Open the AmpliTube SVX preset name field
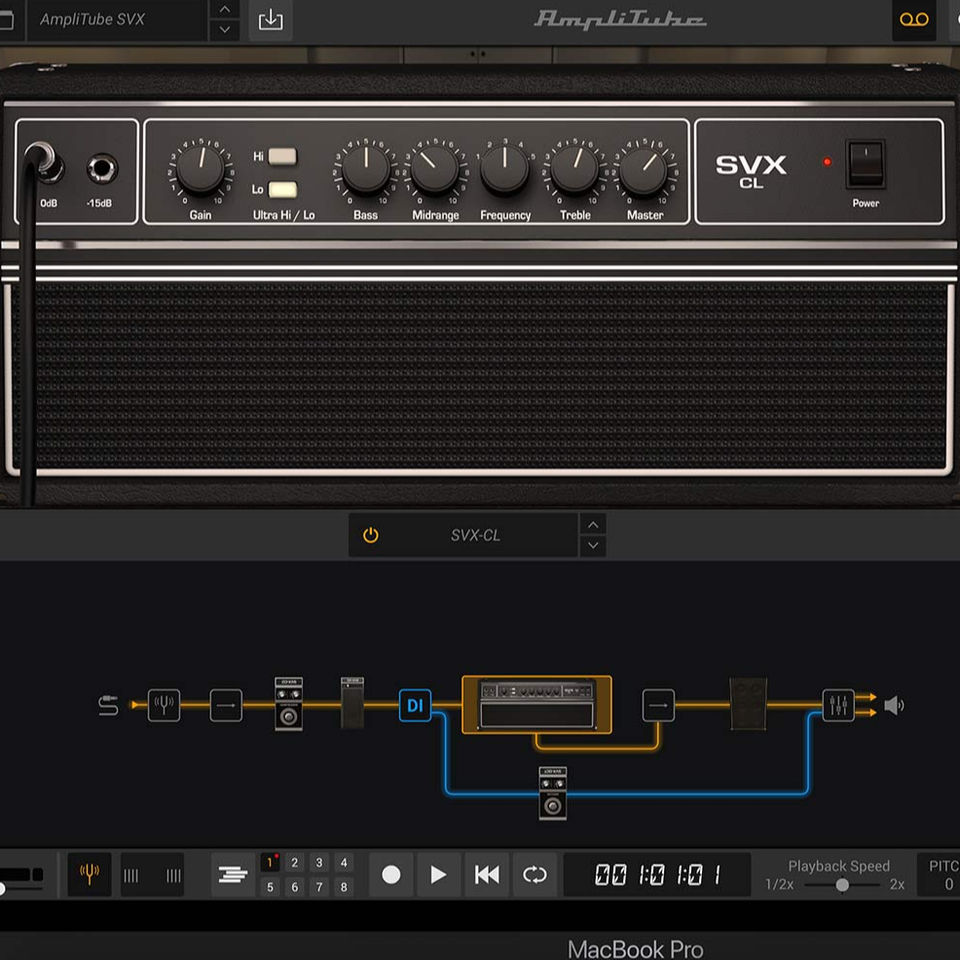The image size is (960, 960). pos(116,20)
